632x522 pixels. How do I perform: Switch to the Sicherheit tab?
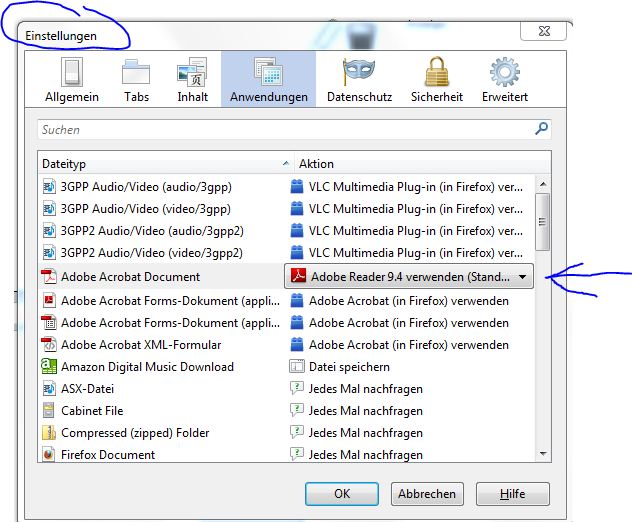pyautogui.click(x=437, y=80)
